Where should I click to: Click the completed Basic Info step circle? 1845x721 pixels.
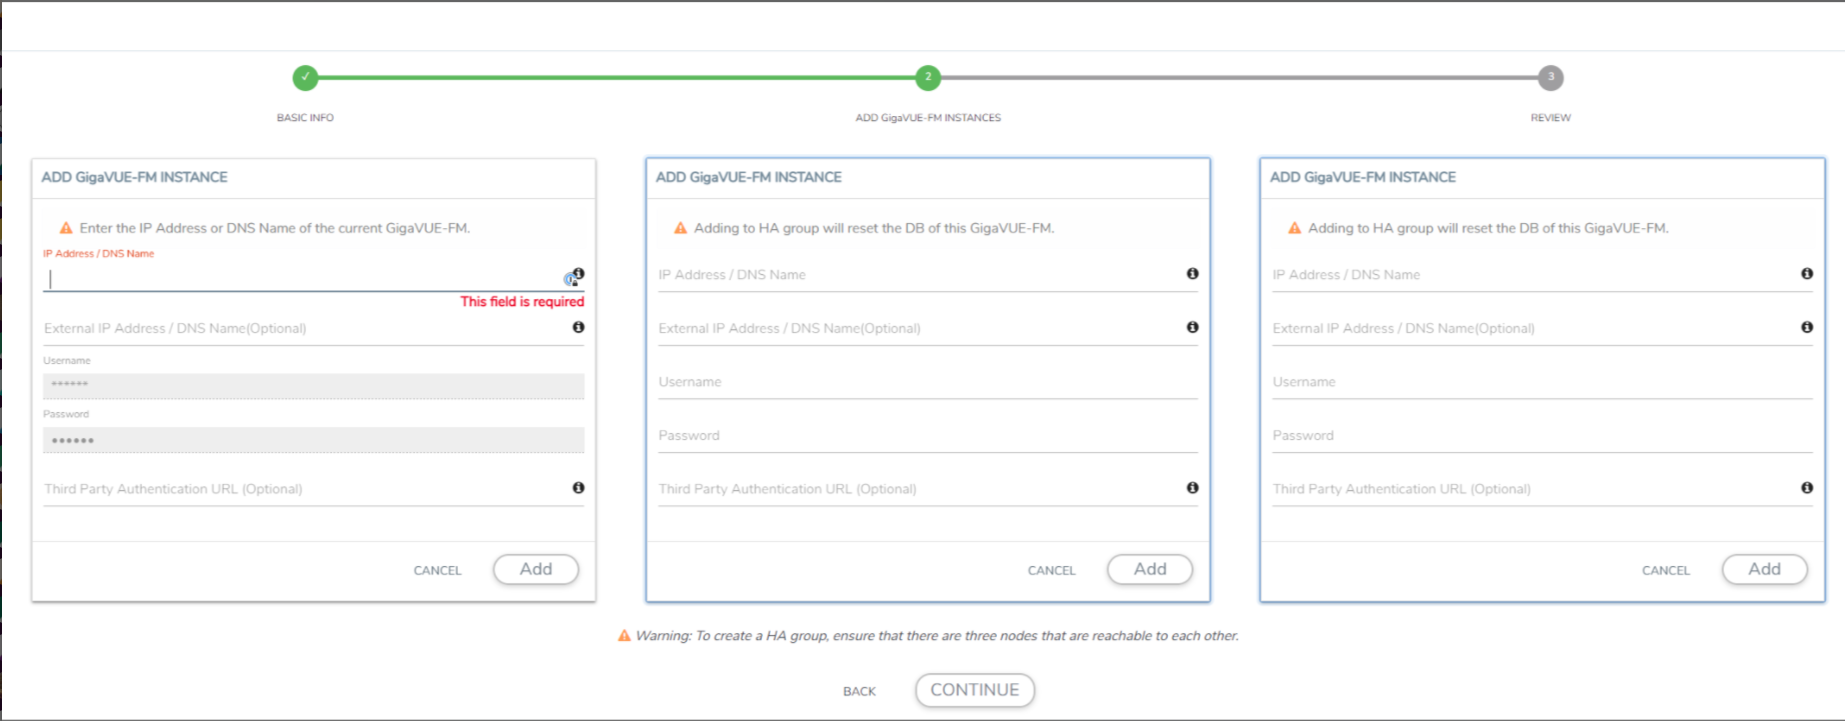[305, 77]
